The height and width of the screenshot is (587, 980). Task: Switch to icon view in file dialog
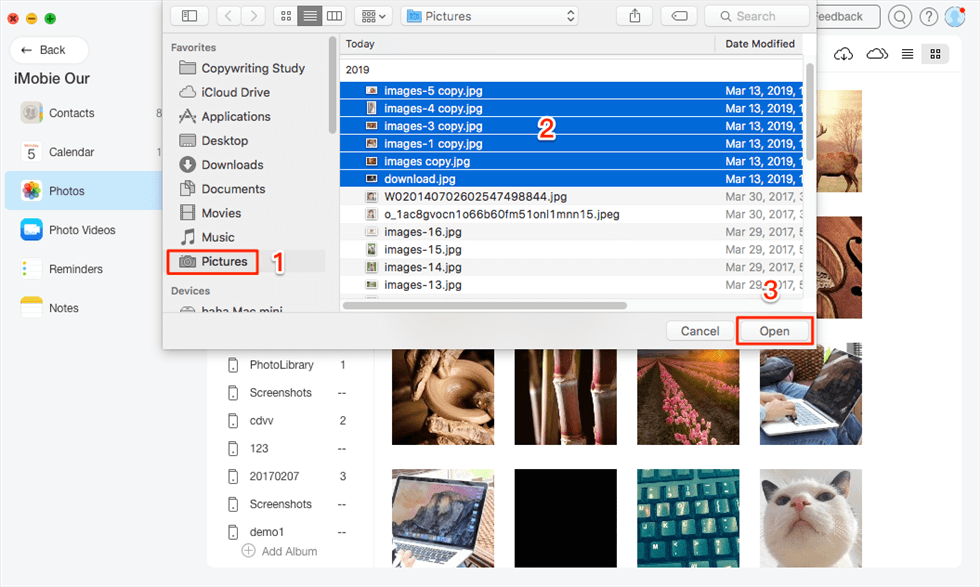pyautogui.click(x=286, y=16)
